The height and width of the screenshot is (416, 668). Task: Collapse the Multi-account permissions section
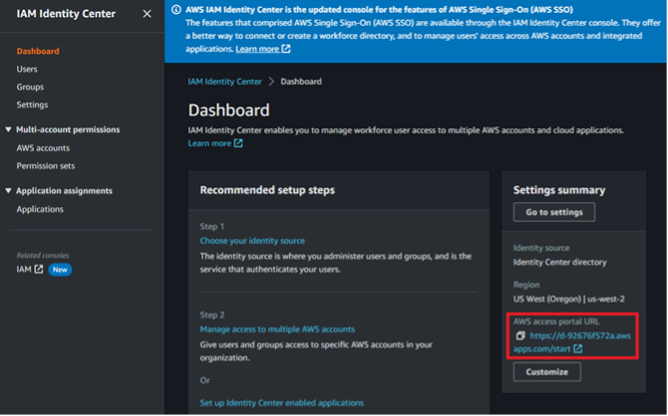tap(8, 130)
